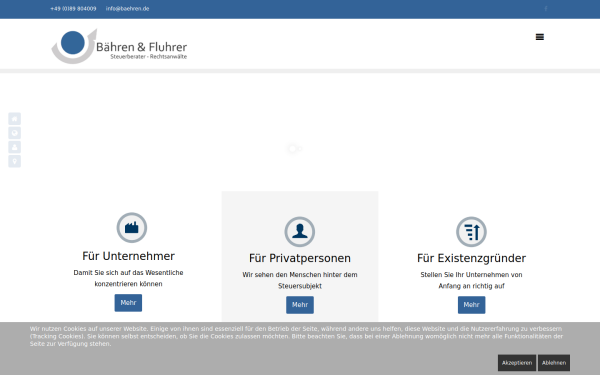
Task: Decline cookies with Ablehnen button
Action: click(554, 363)
